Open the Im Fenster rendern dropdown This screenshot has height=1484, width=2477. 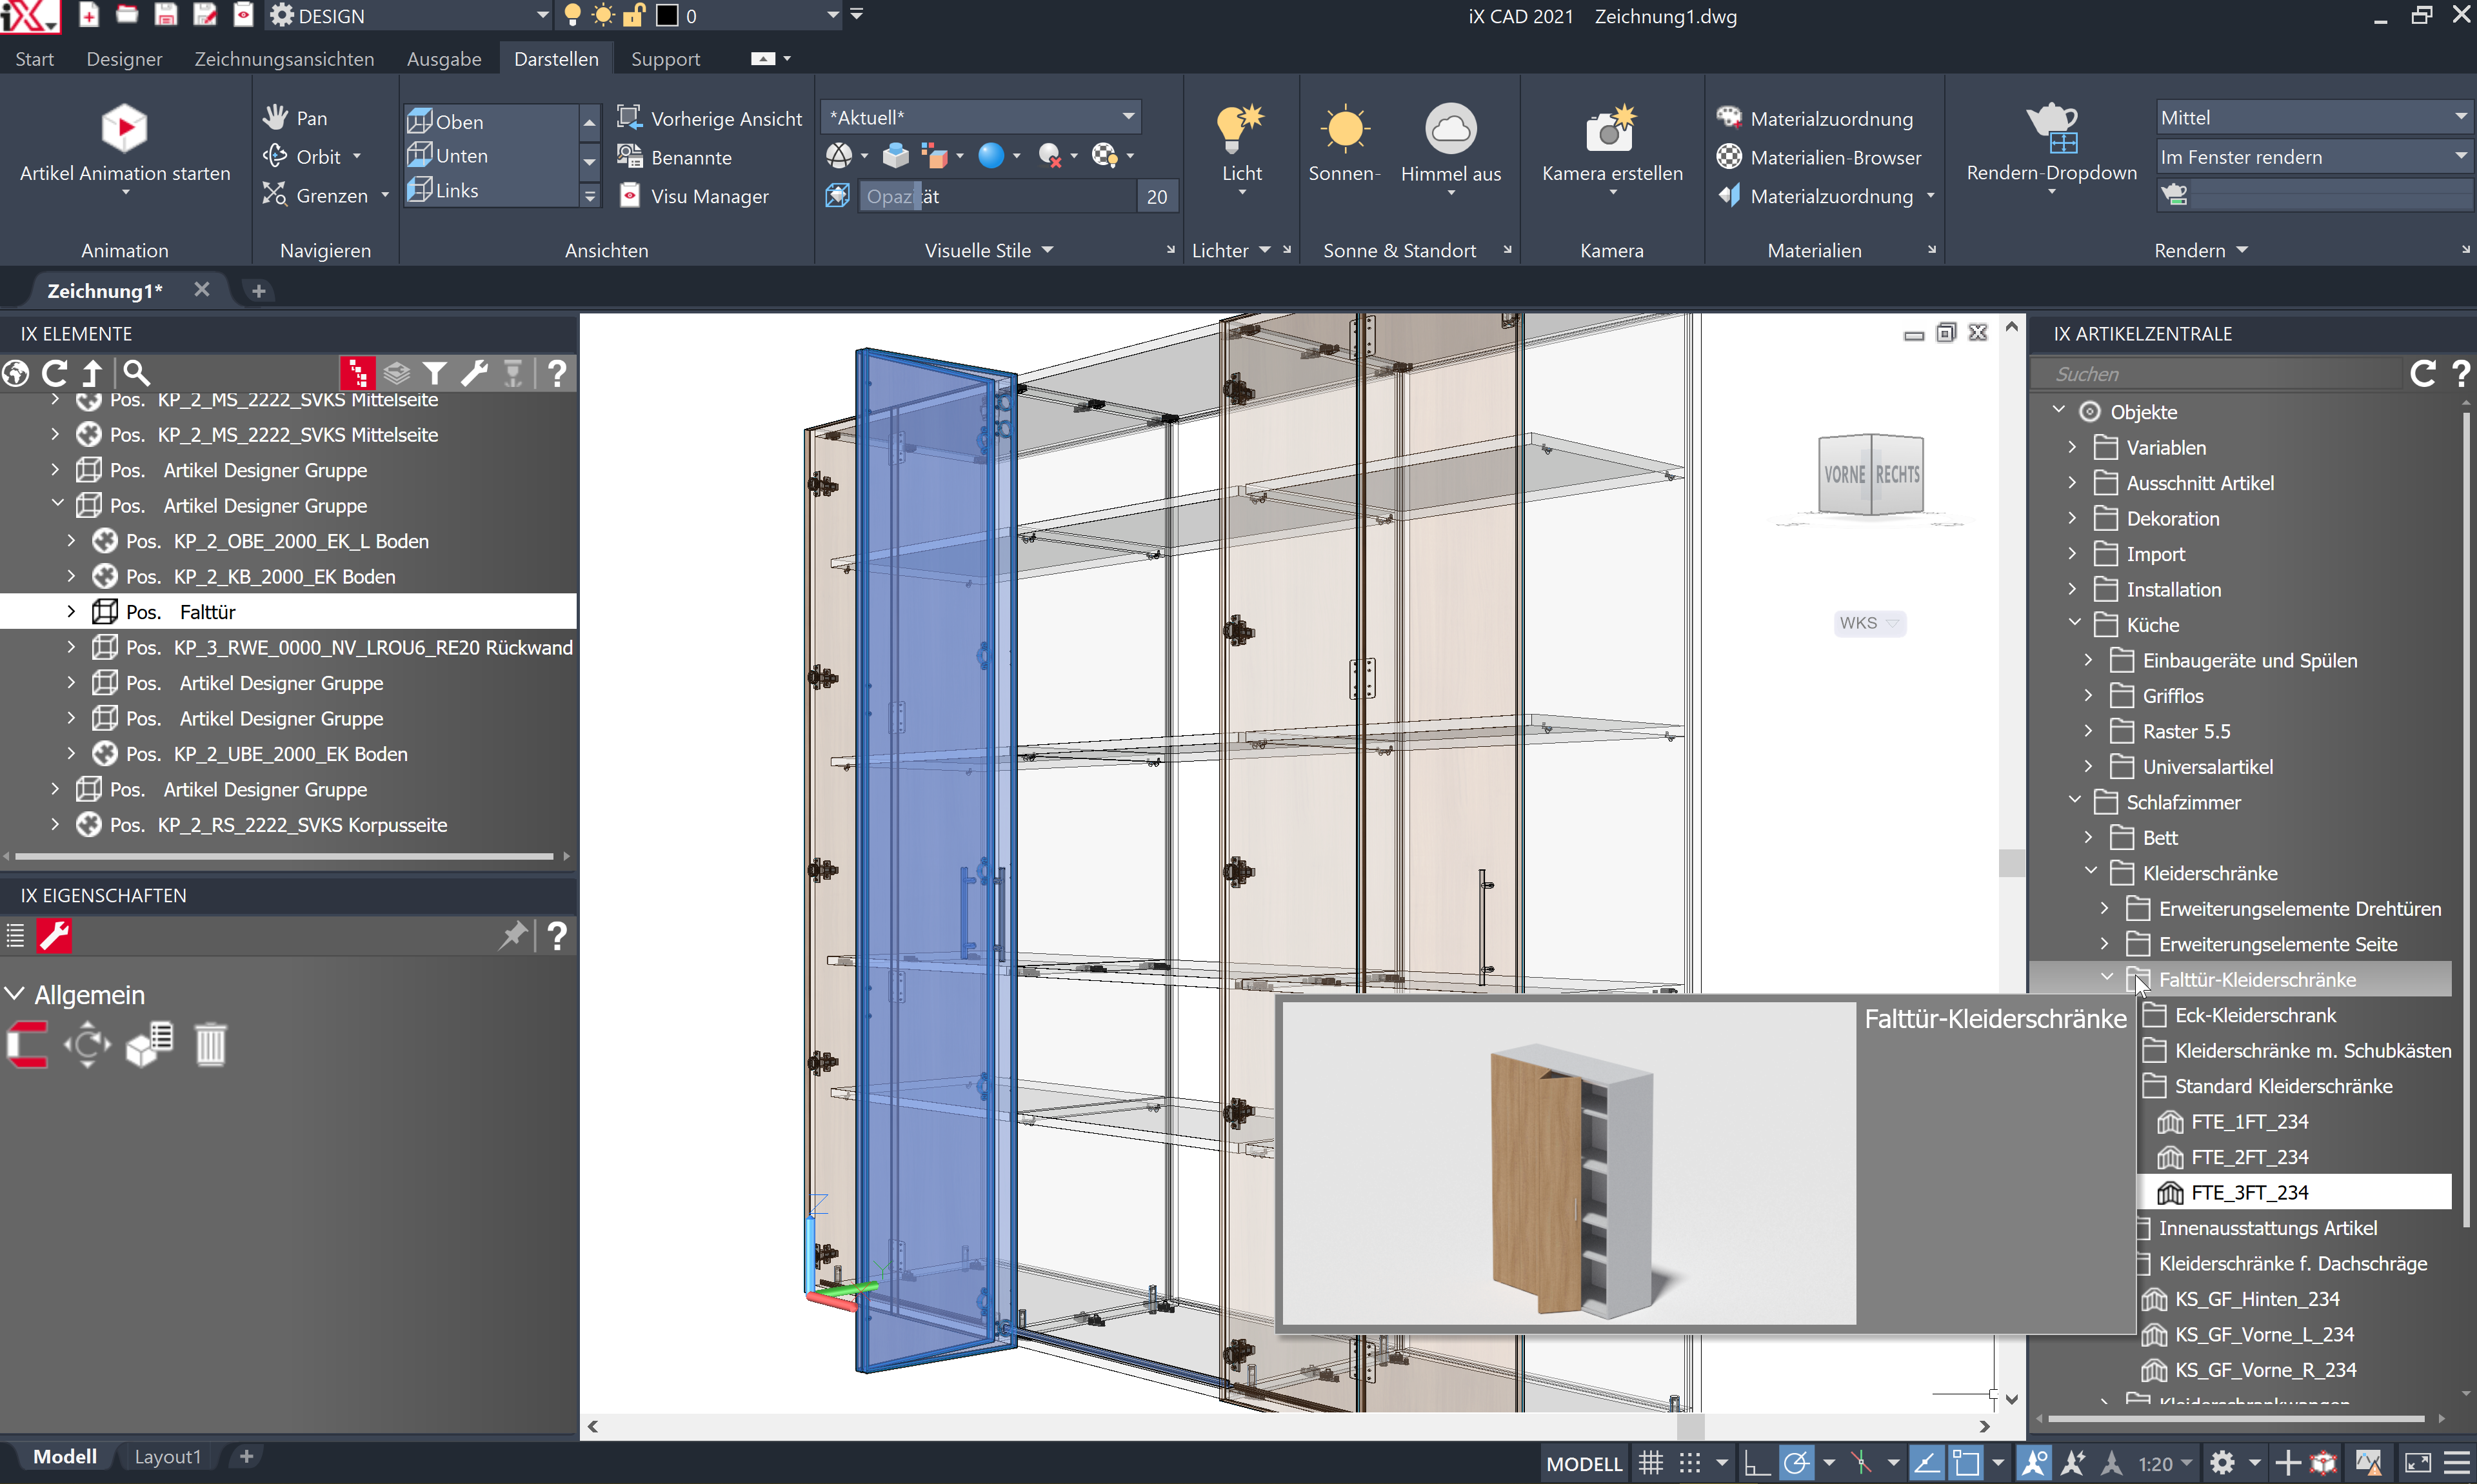click(x=2313, y=156)
